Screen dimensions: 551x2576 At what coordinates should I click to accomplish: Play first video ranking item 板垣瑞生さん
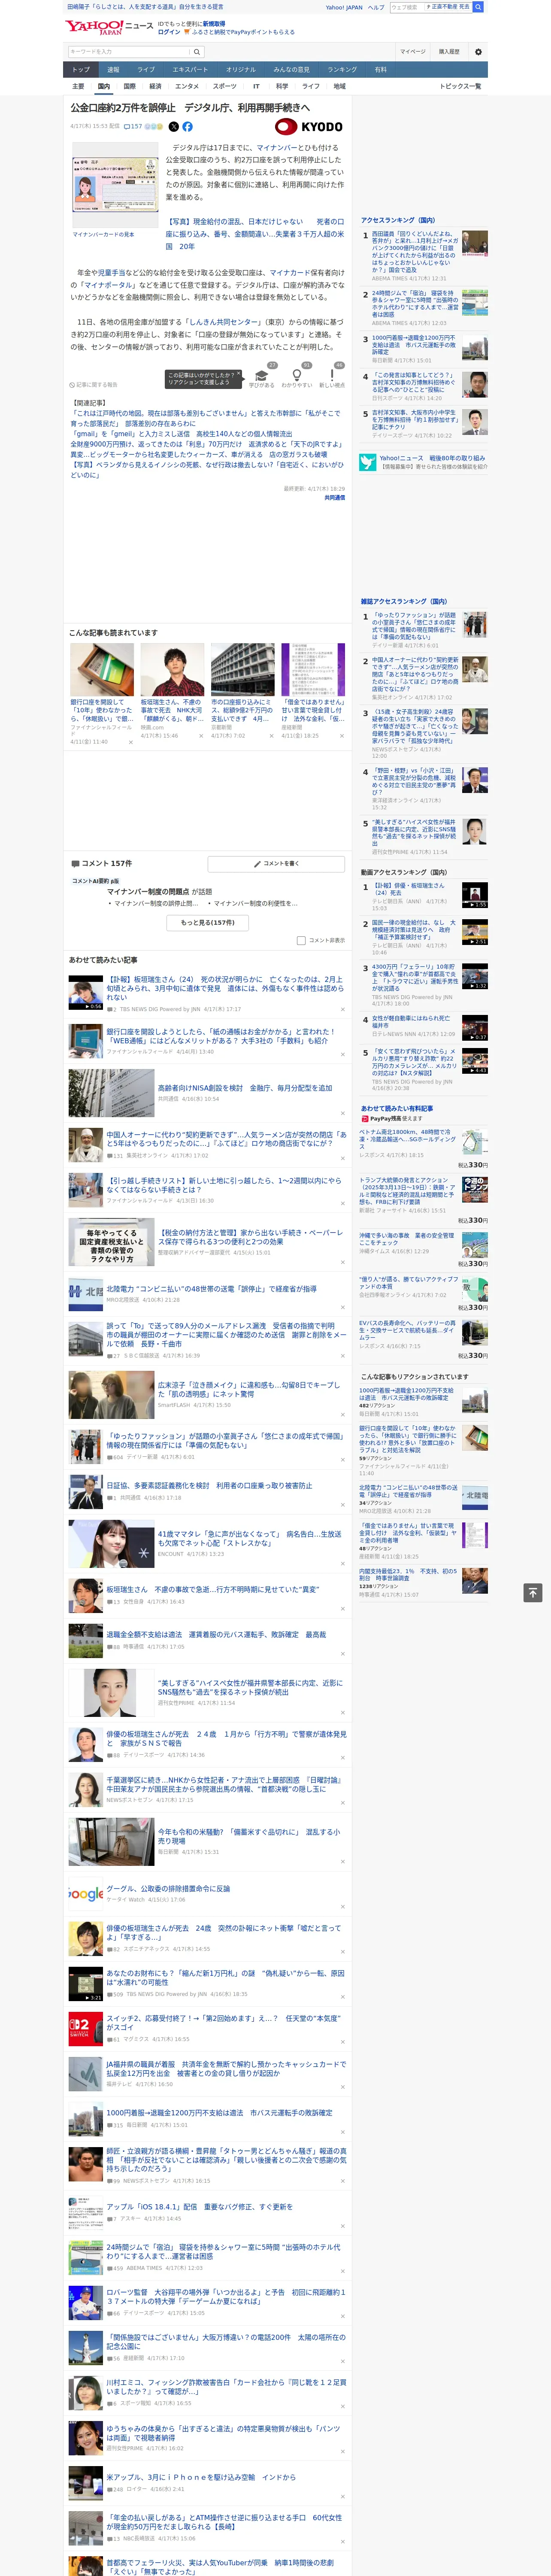click(x=474, y=895)
